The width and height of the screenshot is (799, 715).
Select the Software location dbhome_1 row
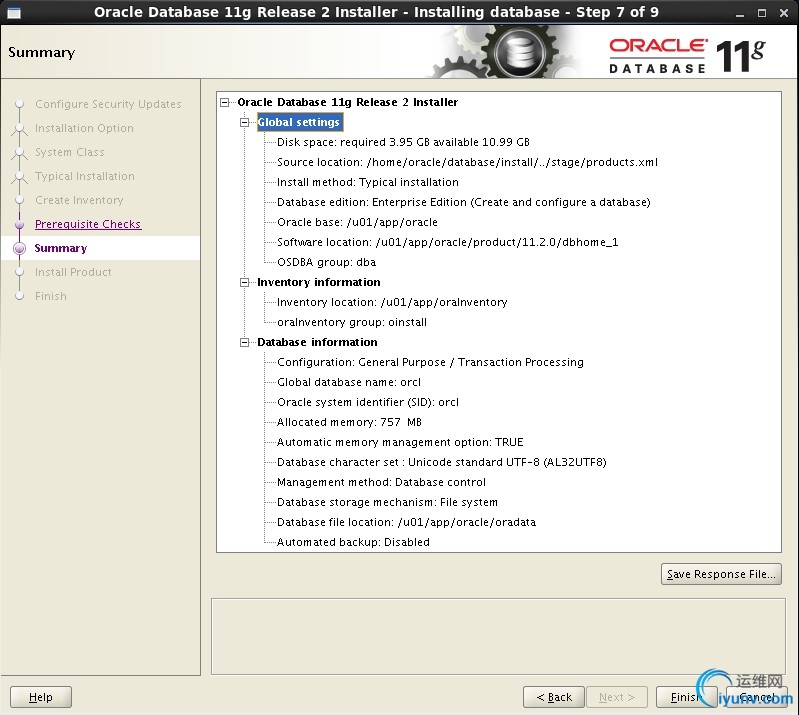point(447,242)
